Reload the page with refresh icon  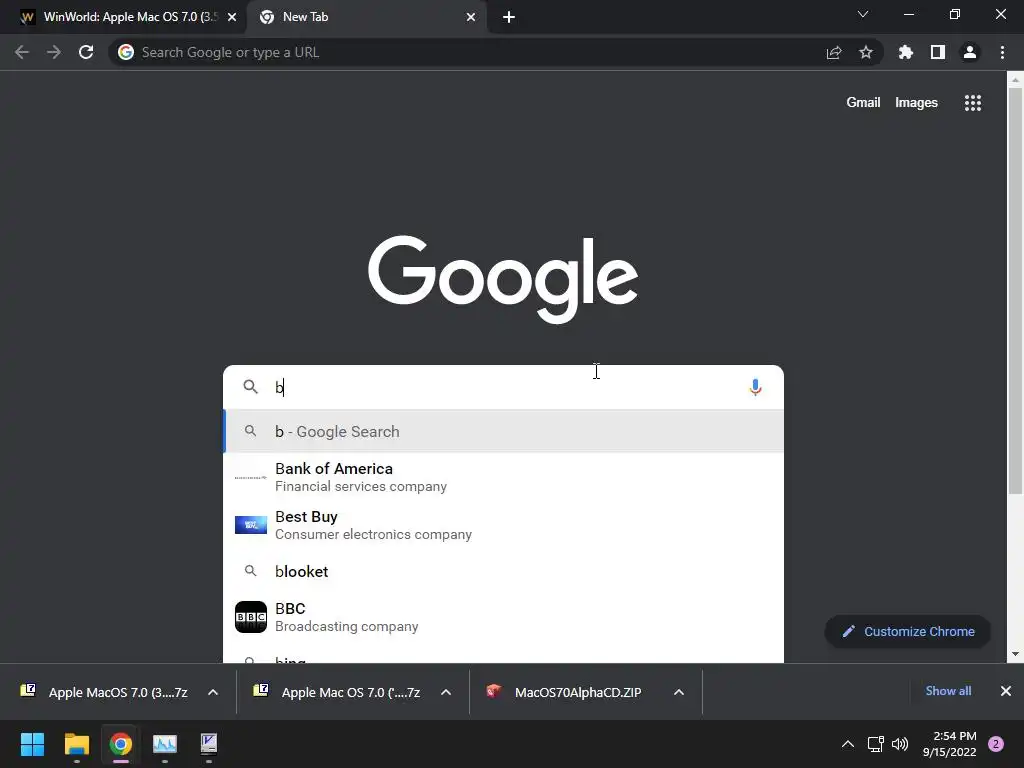click(x=86, y=52)
